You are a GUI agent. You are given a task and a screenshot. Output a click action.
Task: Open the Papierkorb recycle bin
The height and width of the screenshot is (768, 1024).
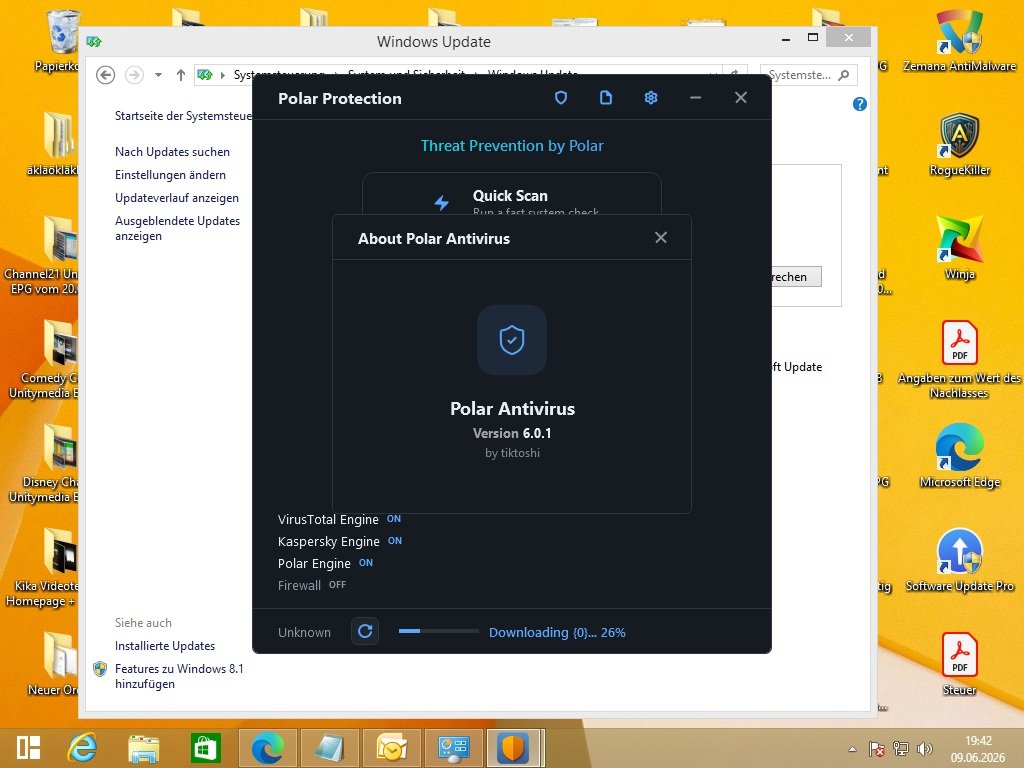[63, 40]
